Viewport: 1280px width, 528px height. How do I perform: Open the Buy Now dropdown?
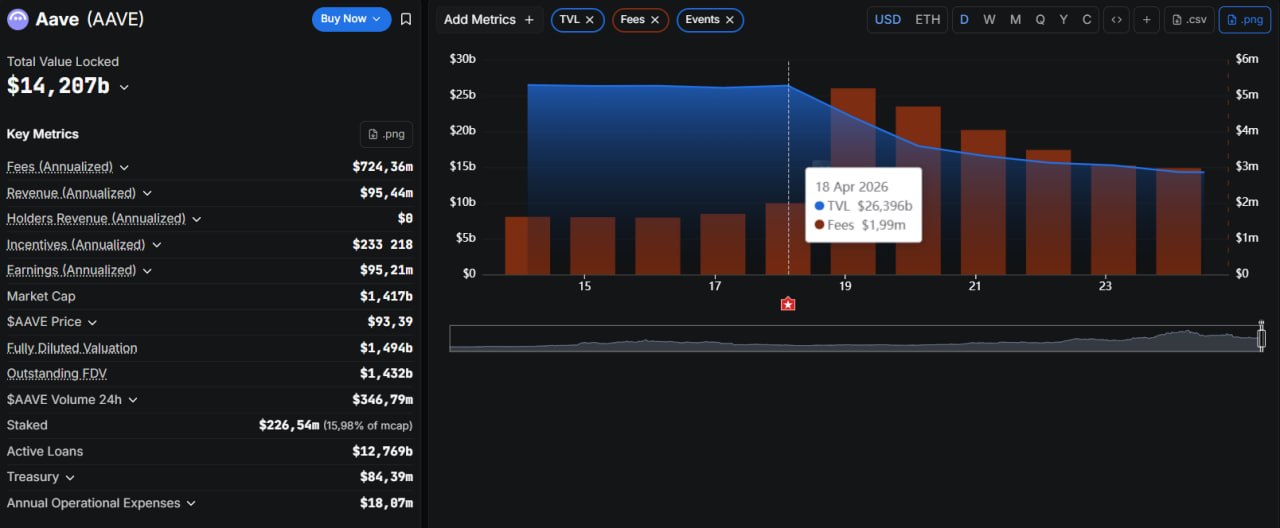click(x=351, y=19)
